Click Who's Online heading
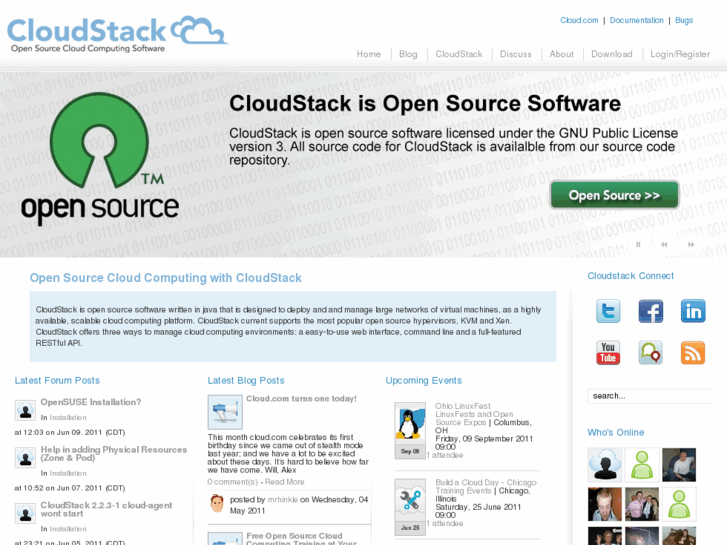This screenshot has width=727, height=545. click(x=616, y=432)
